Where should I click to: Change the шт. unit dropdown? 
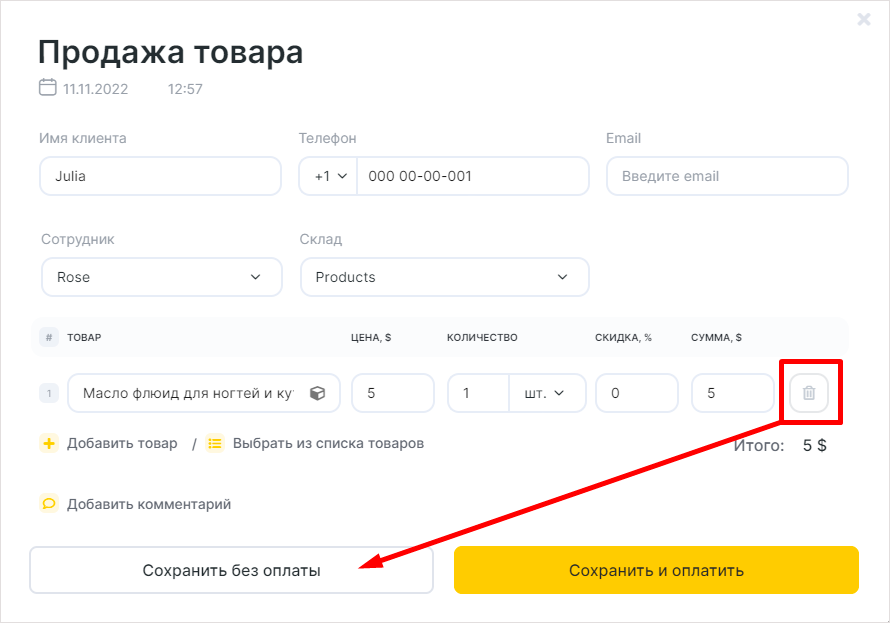[x=547, y=393]
